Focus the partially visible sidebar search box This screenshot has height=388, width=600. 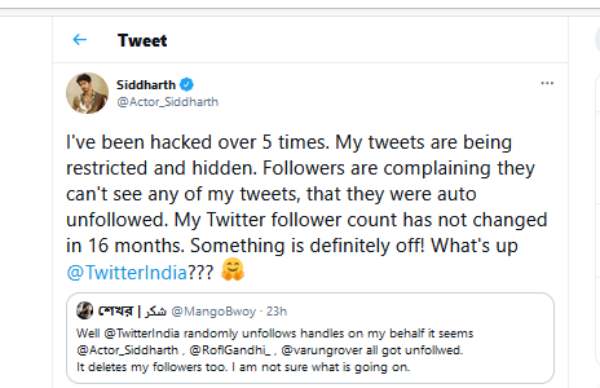597,40
